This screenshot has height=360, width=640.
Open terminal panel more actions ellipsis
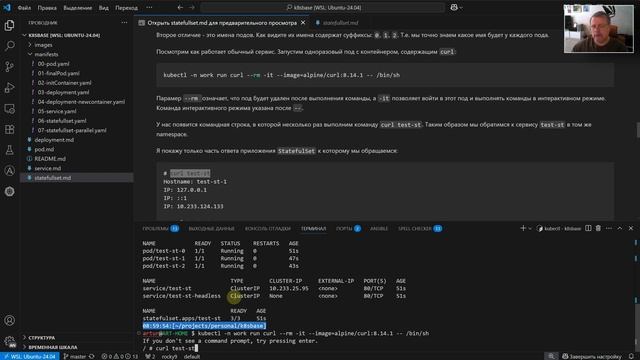[609, 228]
